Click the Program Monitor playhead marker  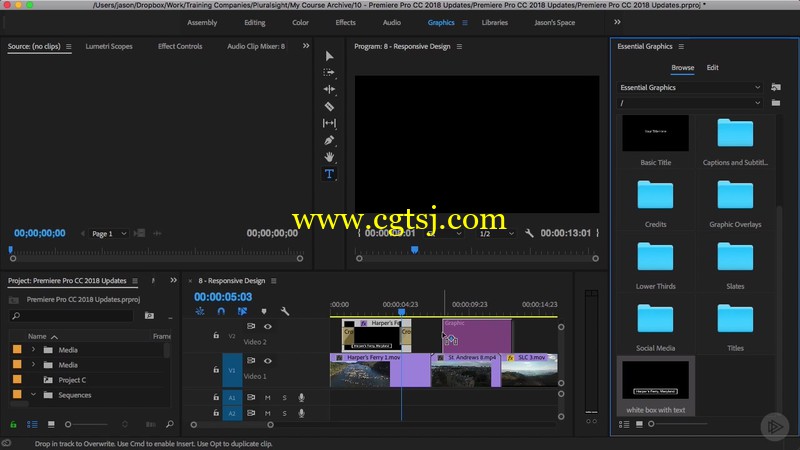tap(415, 250)
